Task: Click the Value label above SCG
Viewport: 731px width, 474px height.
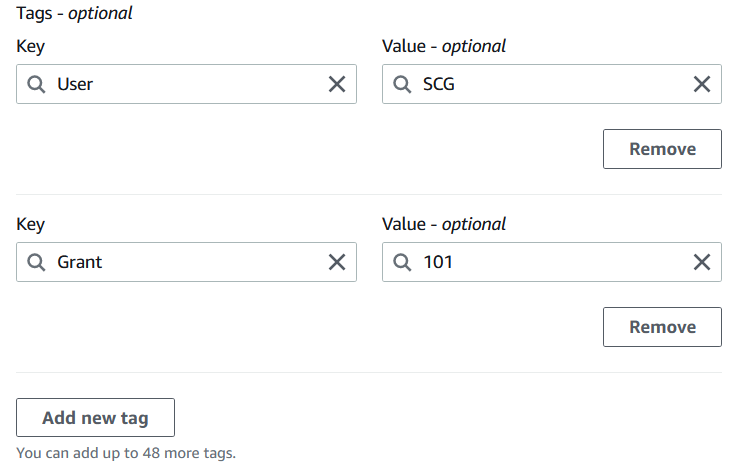Action: (x=444, y=46)
